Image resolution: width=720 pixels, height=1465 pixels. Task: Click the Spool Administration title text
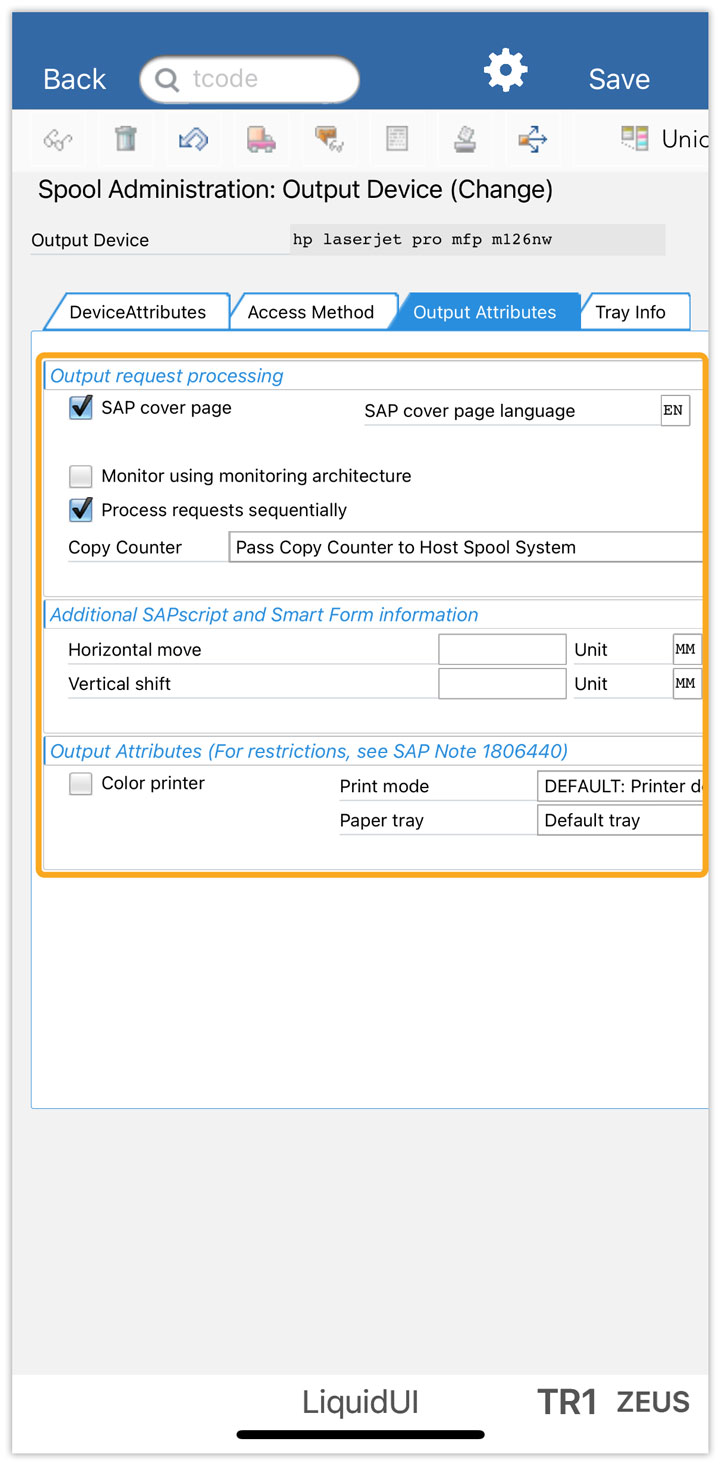pos(295,189)
